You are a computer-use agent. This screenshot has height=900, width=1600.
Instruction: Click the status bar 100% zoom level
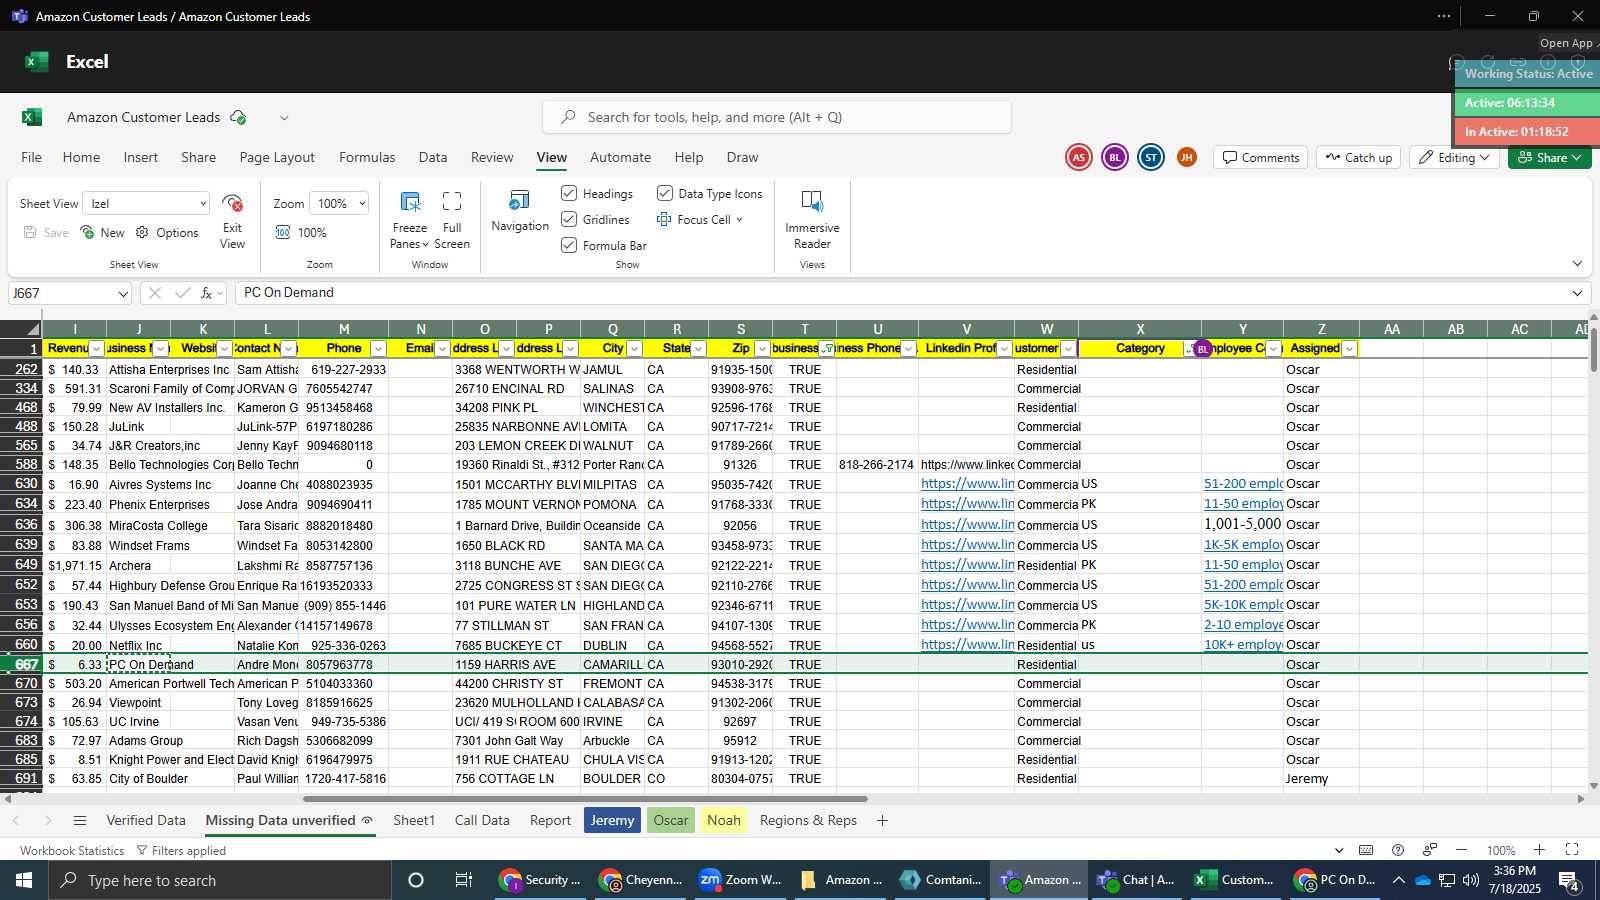(1501, 851)
